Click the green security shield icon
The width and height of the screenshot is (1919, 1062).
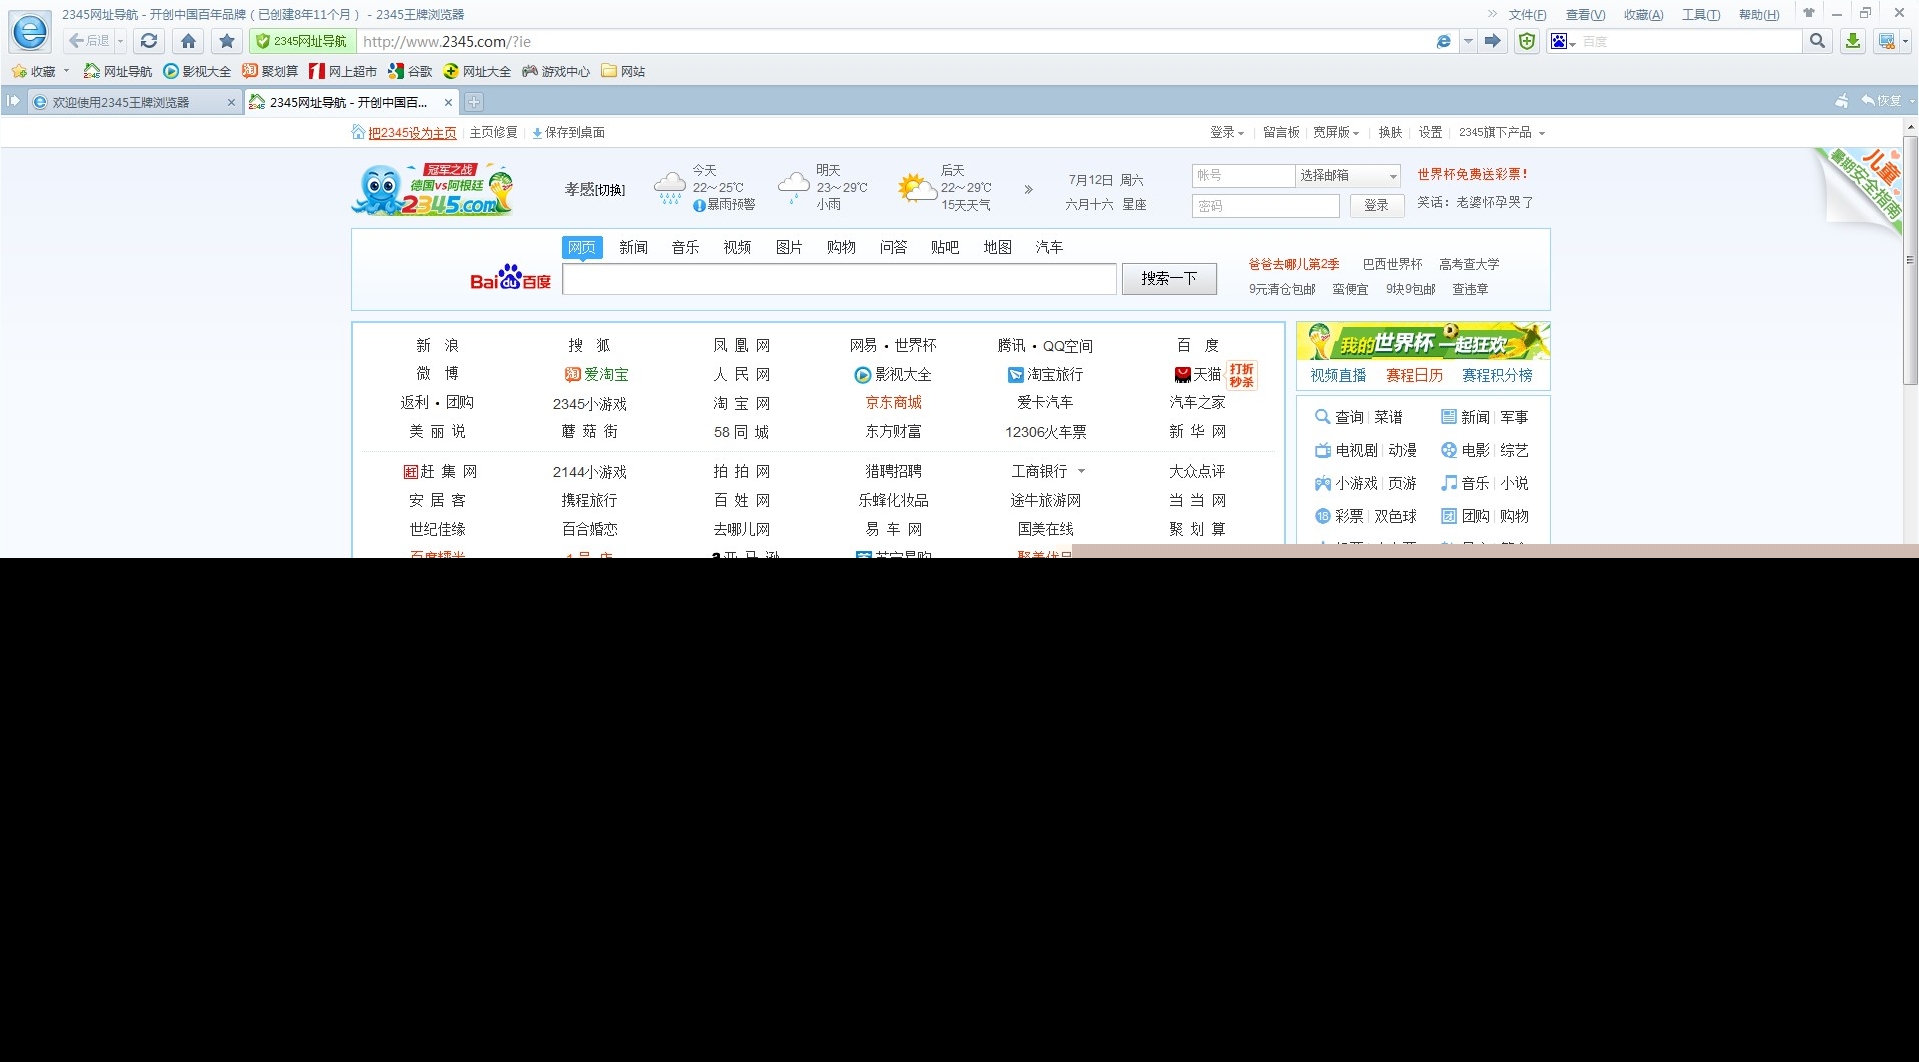(x=1526, y=41)
